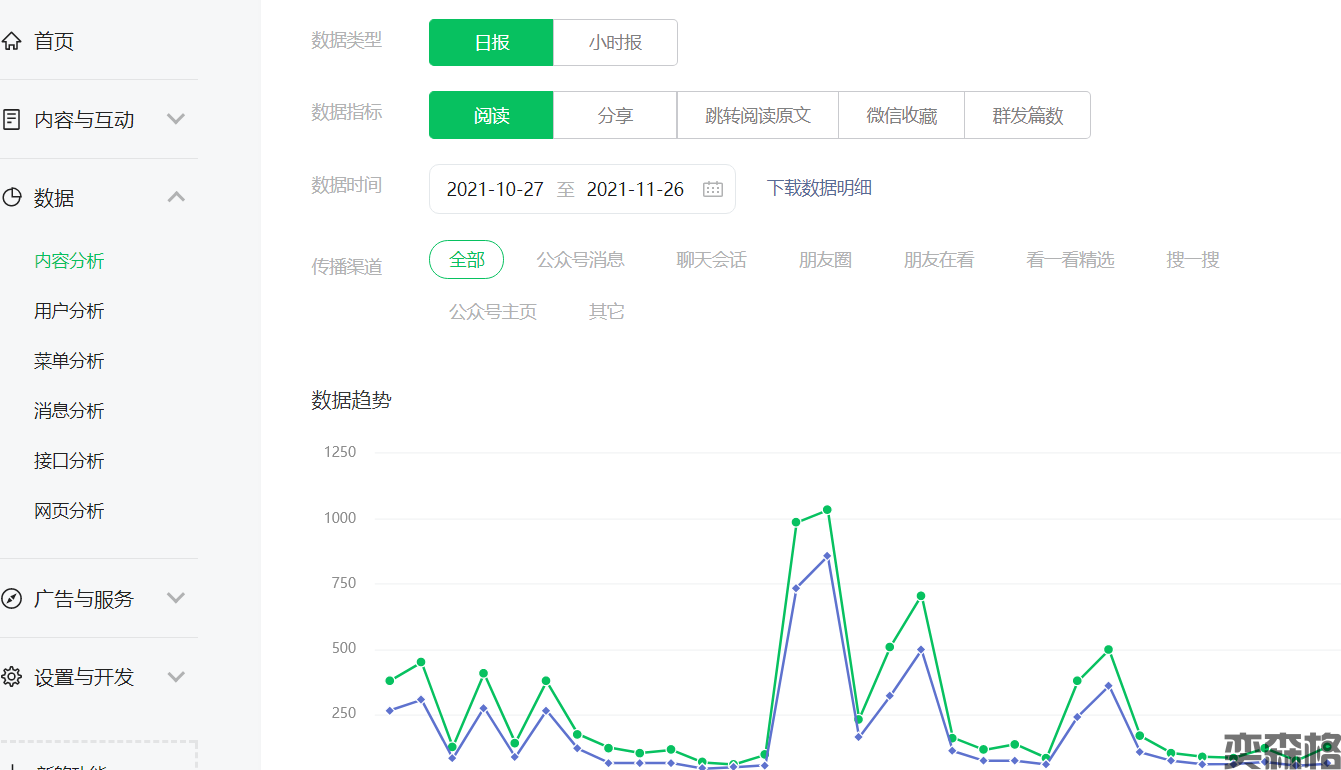This screenshot has height=770, width=1341.
Task: Switch to the 分享 metric tab
Action: (x=615, y=115)
